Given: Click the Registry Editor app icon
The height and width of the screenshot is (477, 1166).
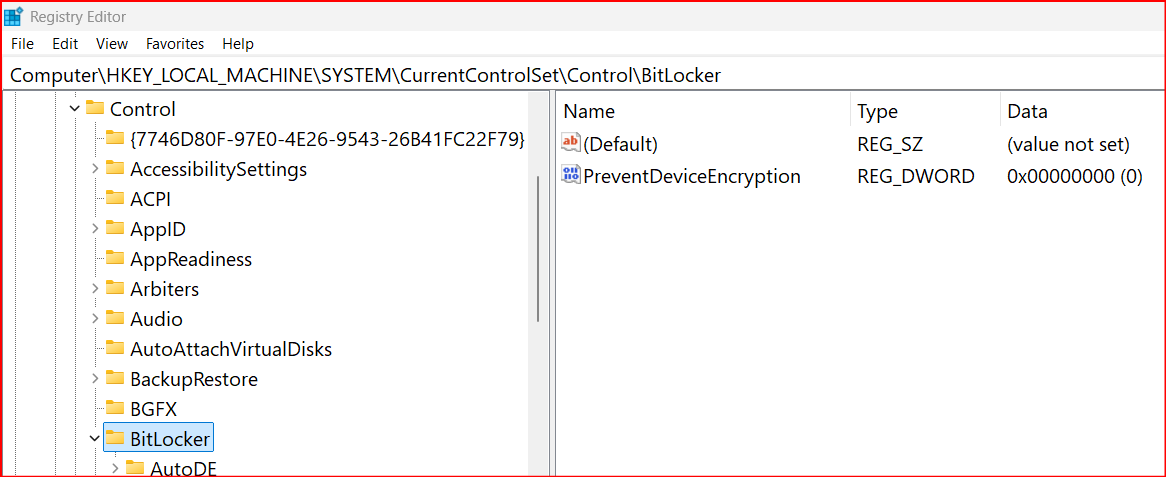Looking at the screenshot, I should point(14,16).
